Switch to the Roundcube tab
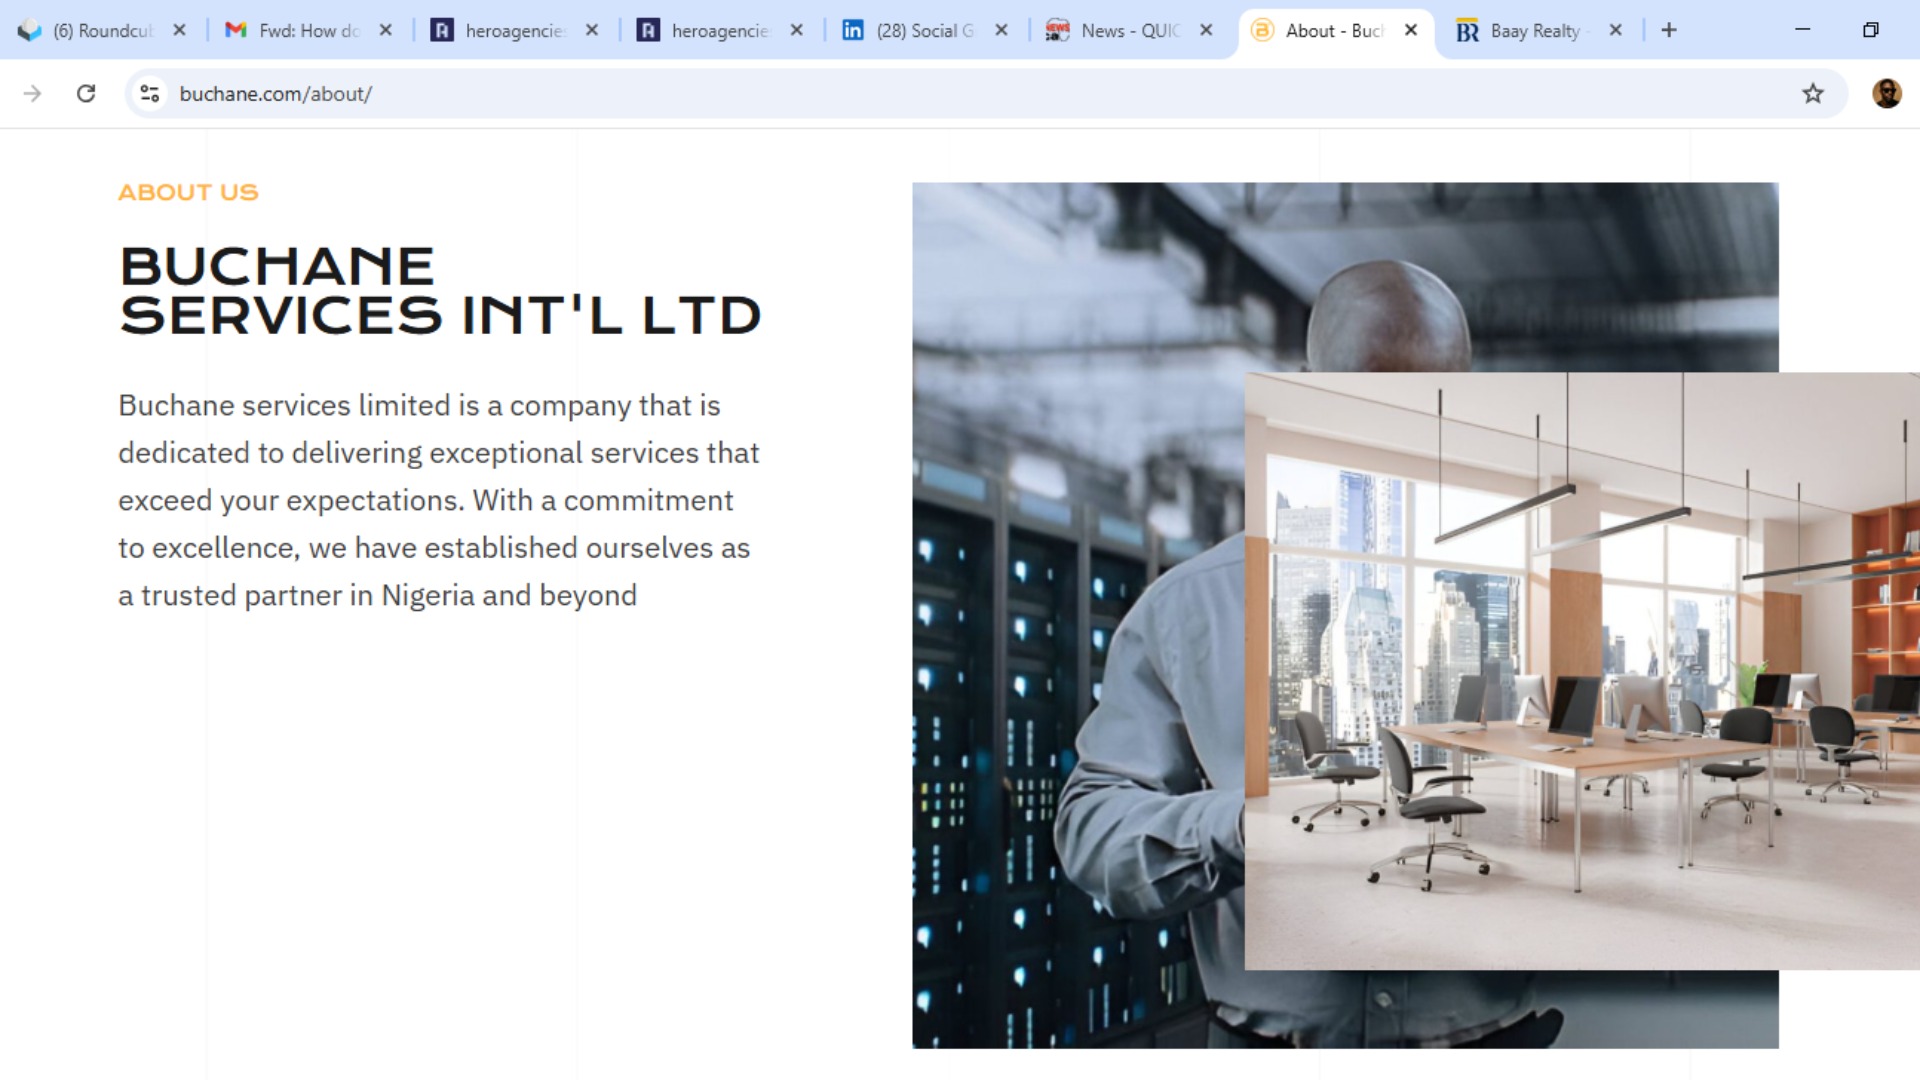Screen dimensions: 1920x1080 (x=102, y=30)
